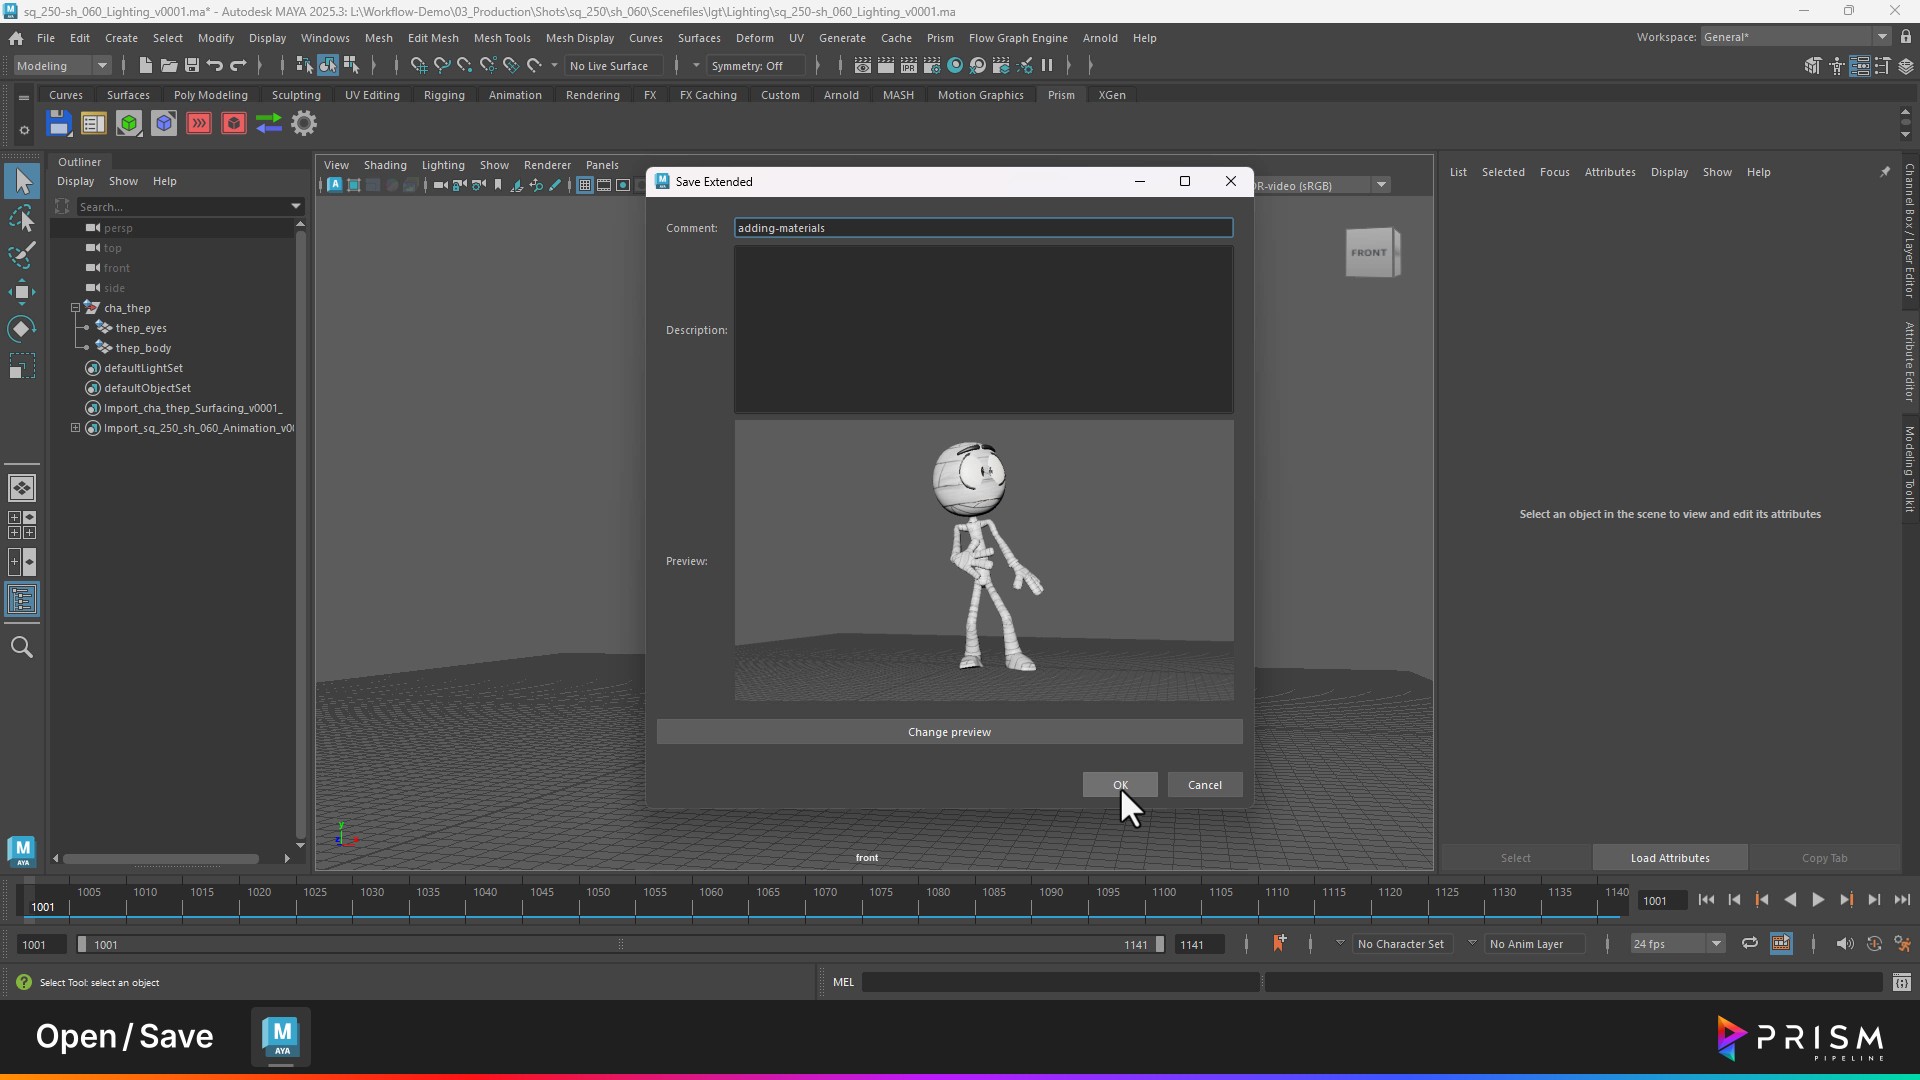Open the viewport color space sRGB dropdown
Image resolution: width=1920 pixels, height=1080 pixels.
1381,185
